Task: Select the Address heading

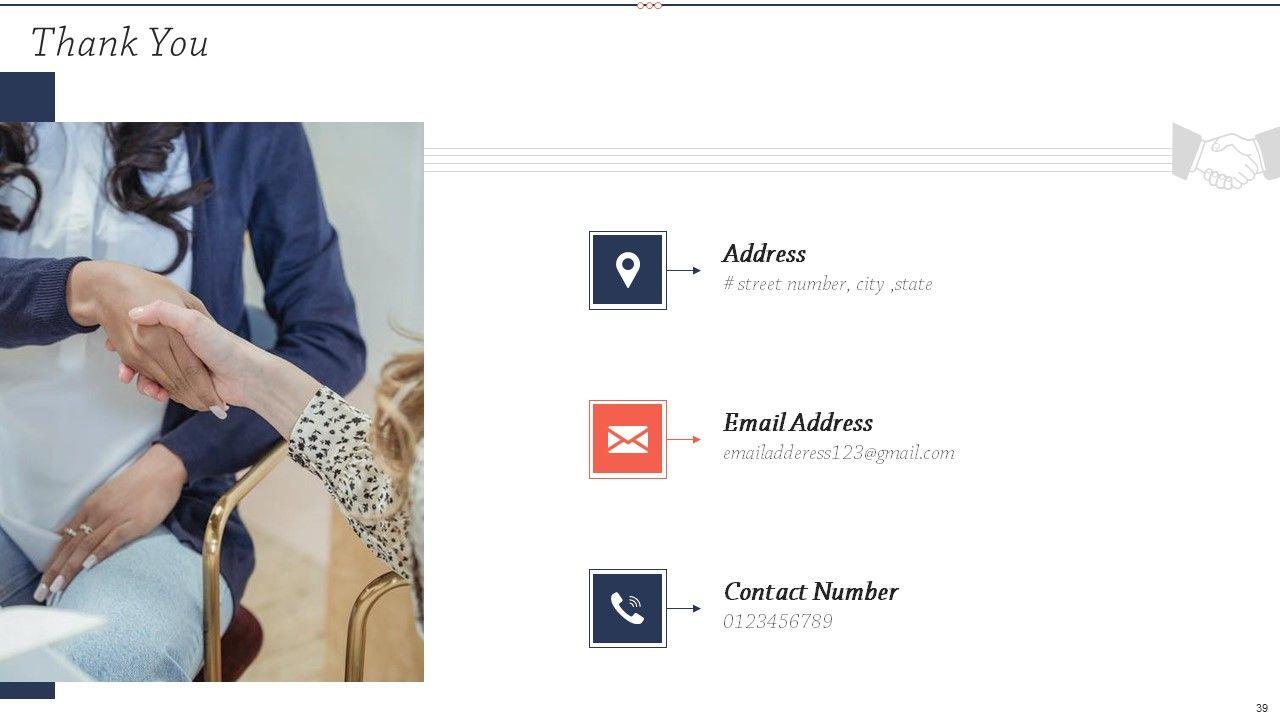Action: coord(764,254)
